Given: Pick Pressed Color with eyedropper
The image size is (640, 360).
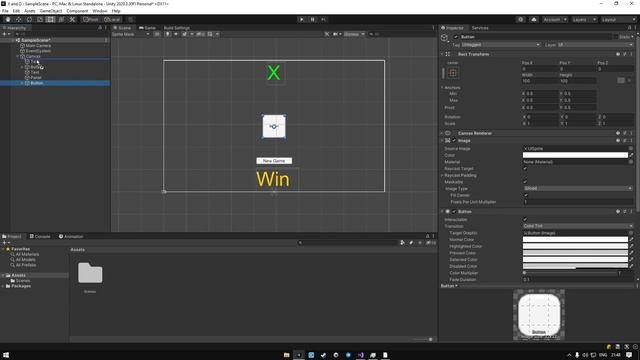Looking at the screenshot, I should 631,253.
